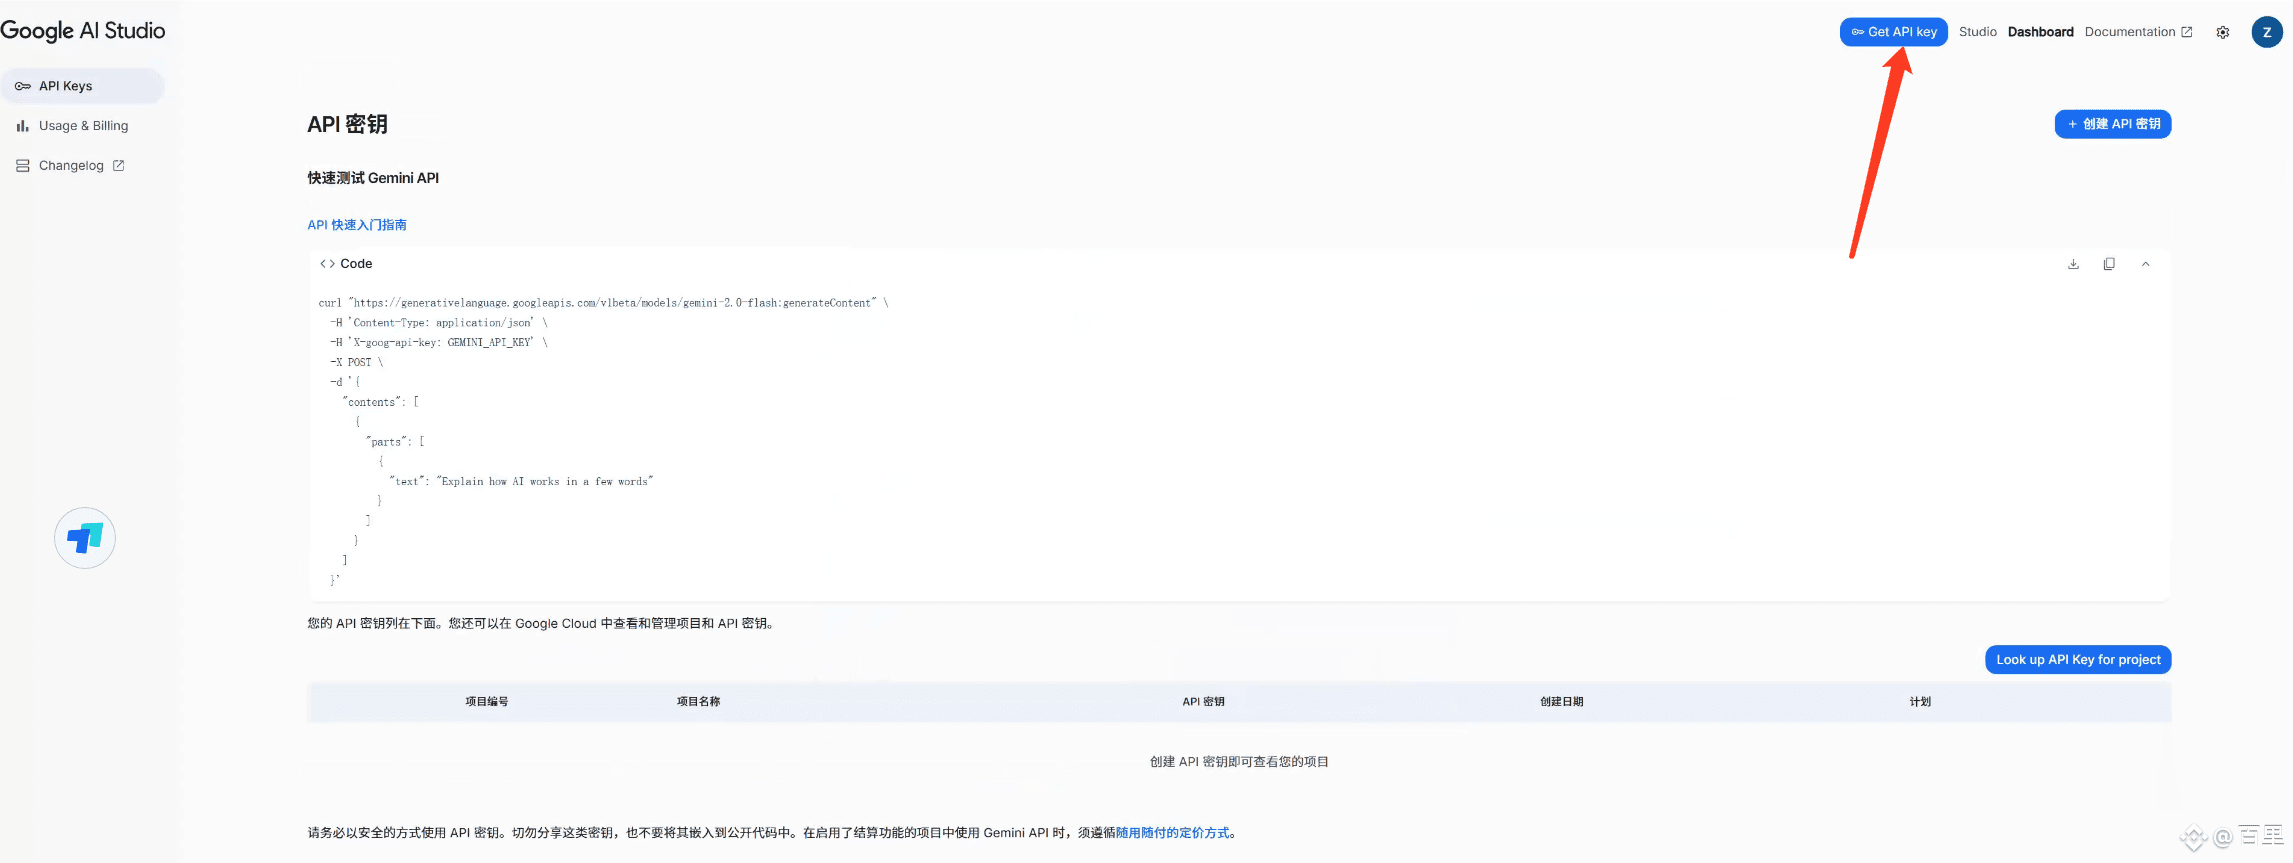Viewport: 2293px width, 863px height.
Task: Download the code snippet
Action: click(x=2073, y=264)
